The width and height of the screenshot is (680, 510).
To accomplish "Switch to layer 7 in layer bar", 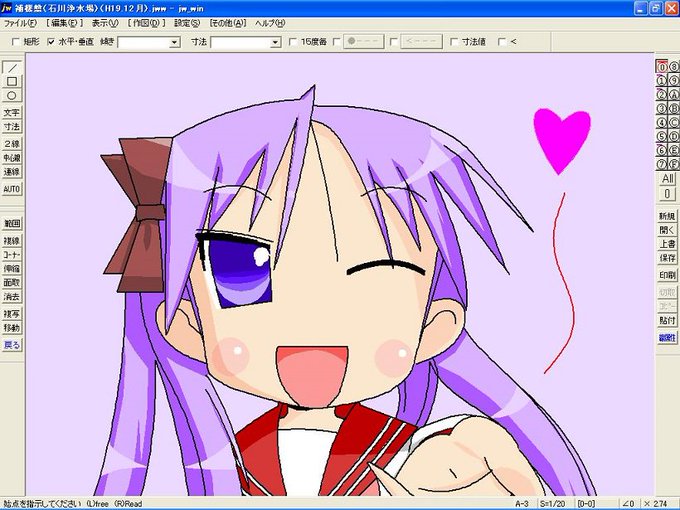I will pyautogui.click(x=661, y=164).
